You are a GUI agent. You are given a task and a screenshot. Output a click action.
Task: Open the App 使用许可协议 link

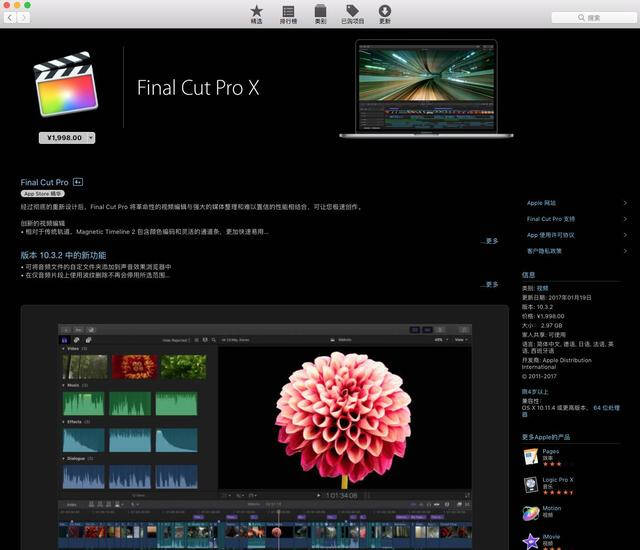(x=551, y=235)
